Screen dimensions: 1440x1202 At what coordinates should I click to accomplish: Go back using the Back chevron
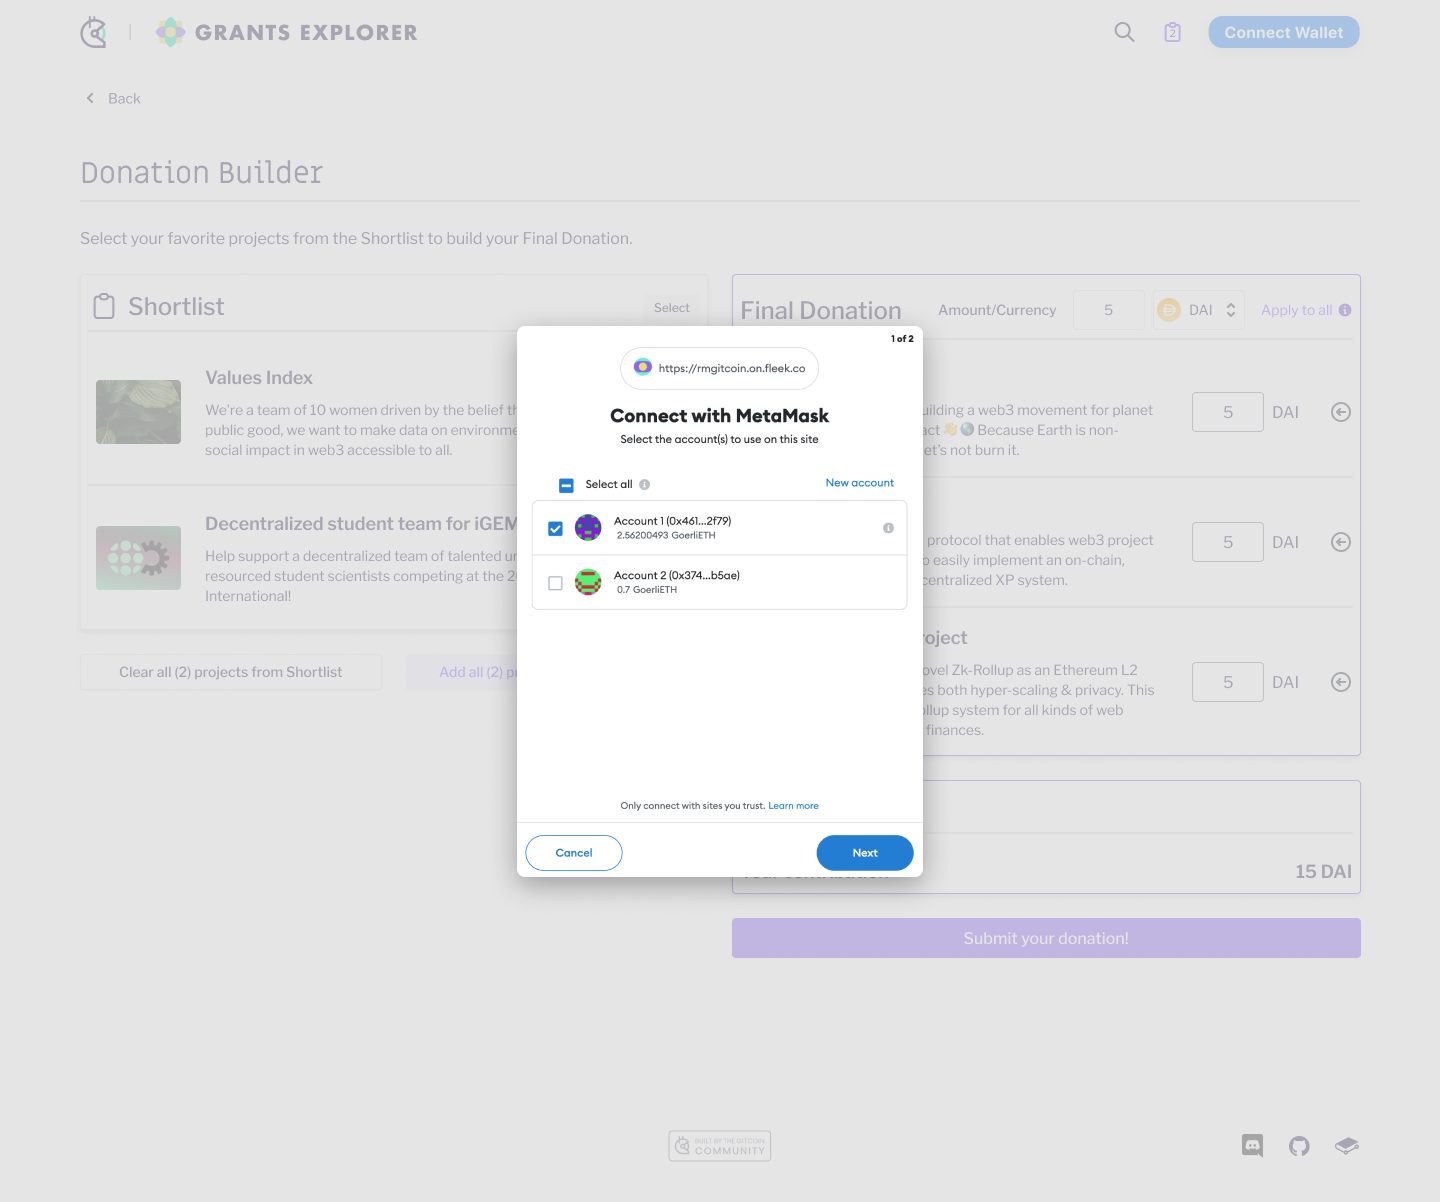tap(91, 98)
